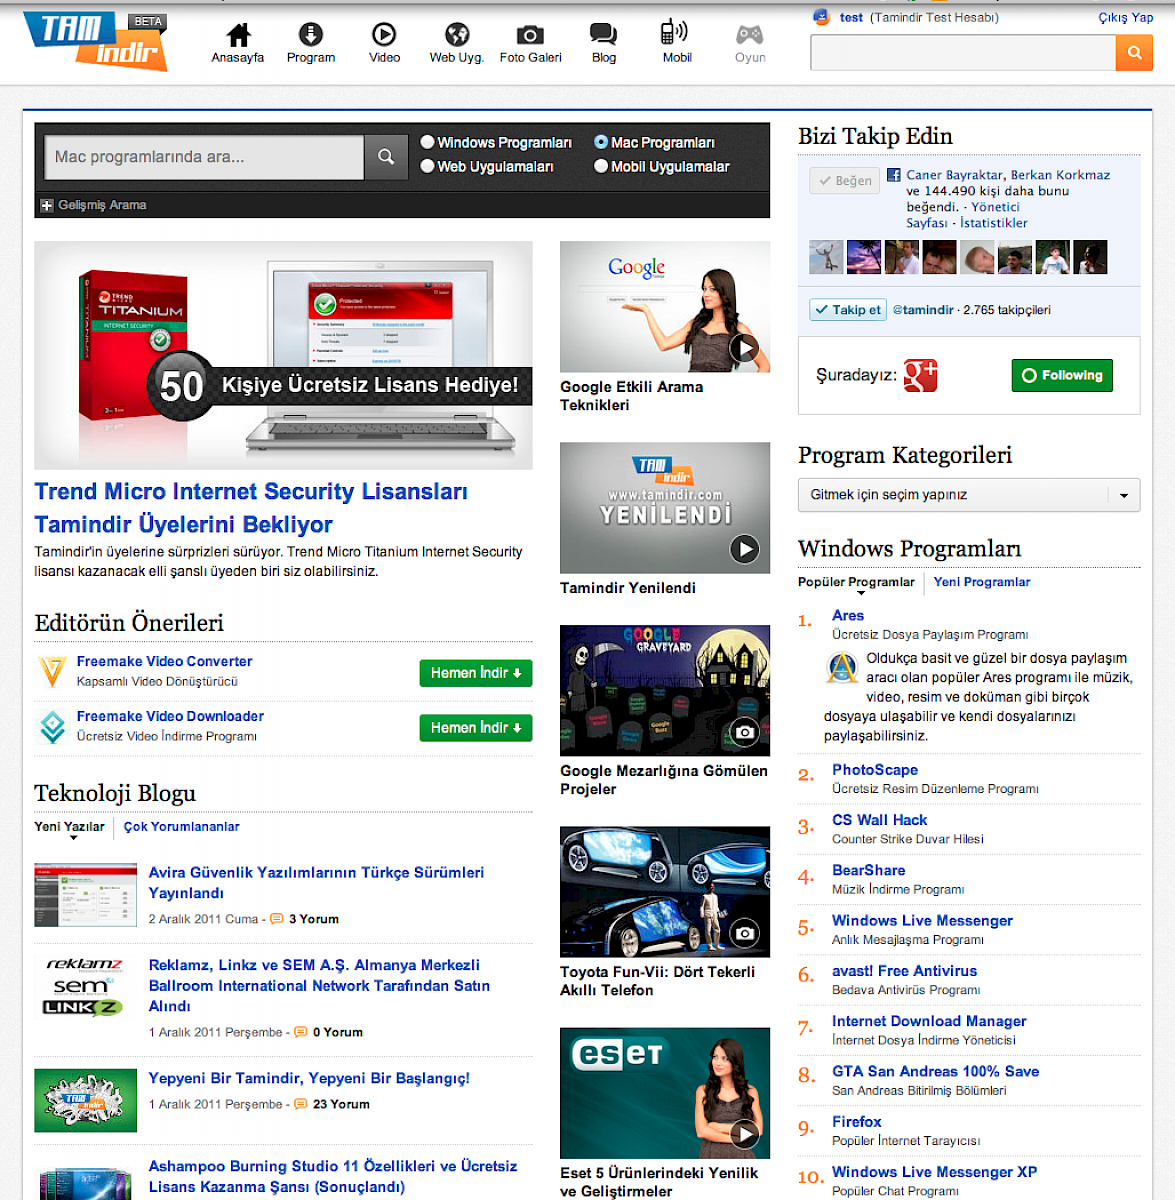1175x1200 pixels.
Task: Open the Program Kategorileri dropdown
Action: click(x=968, y=495)
